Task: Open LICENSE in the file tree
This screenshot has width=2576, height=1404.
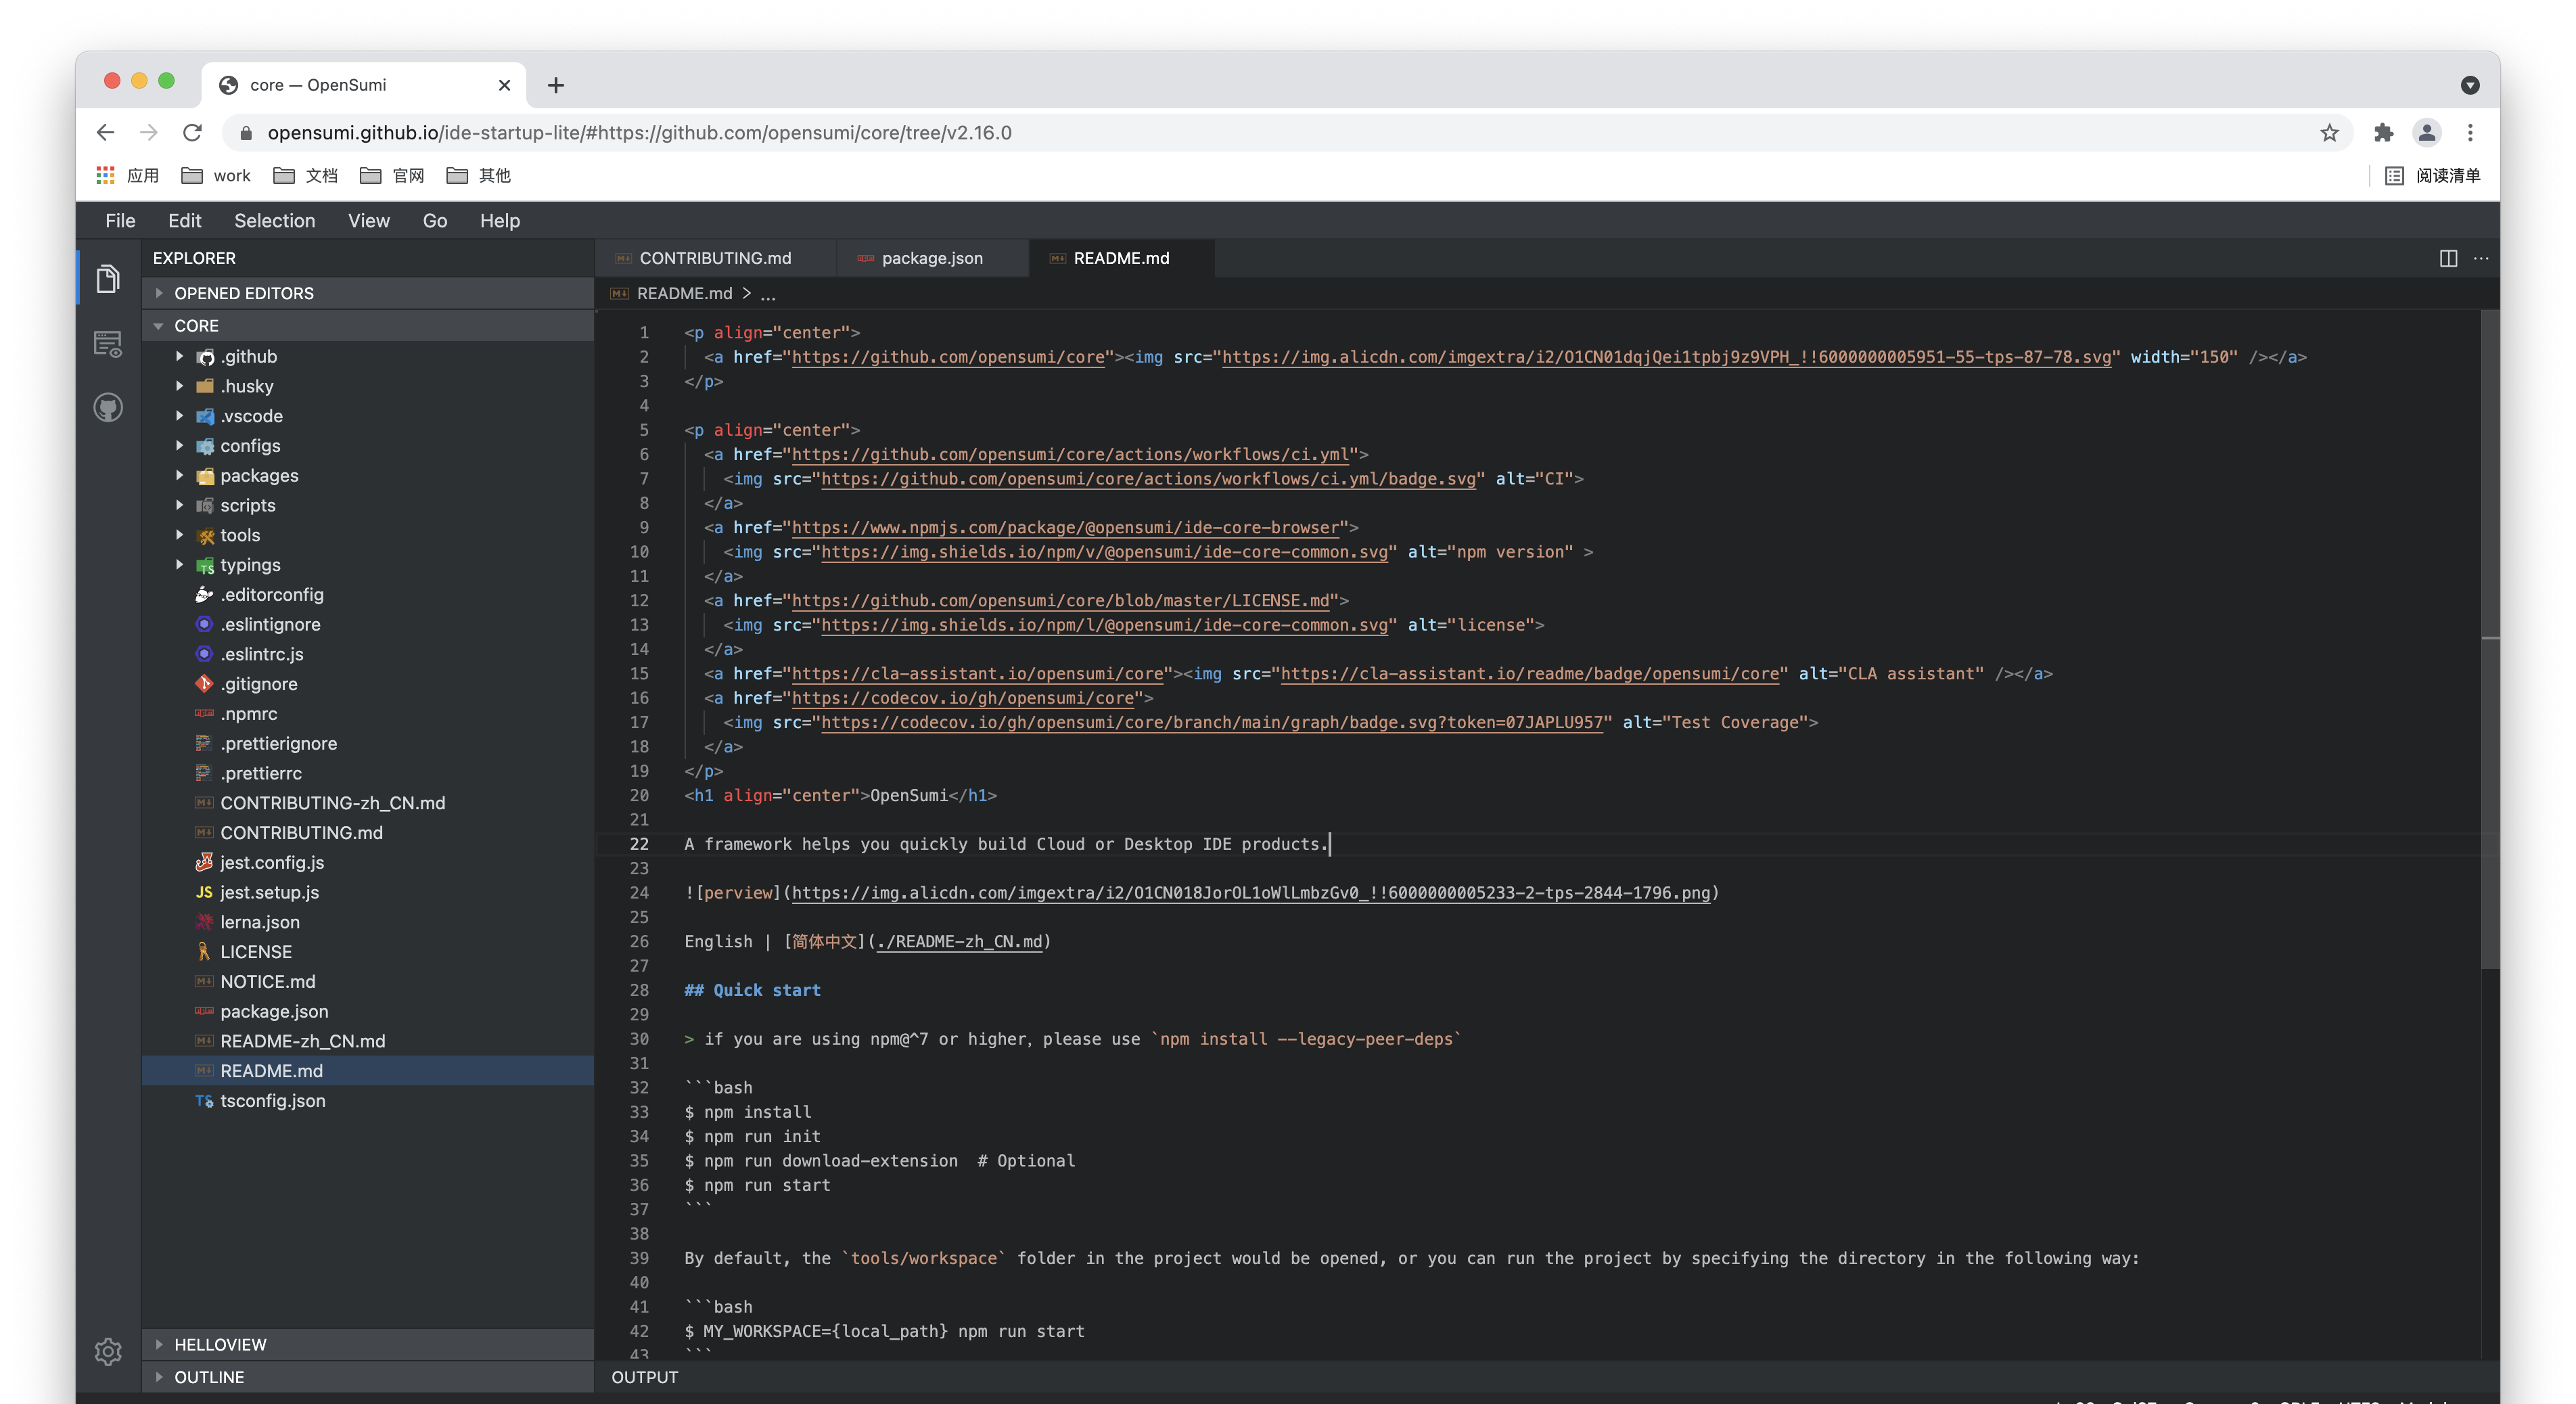Action: [368, 952]
